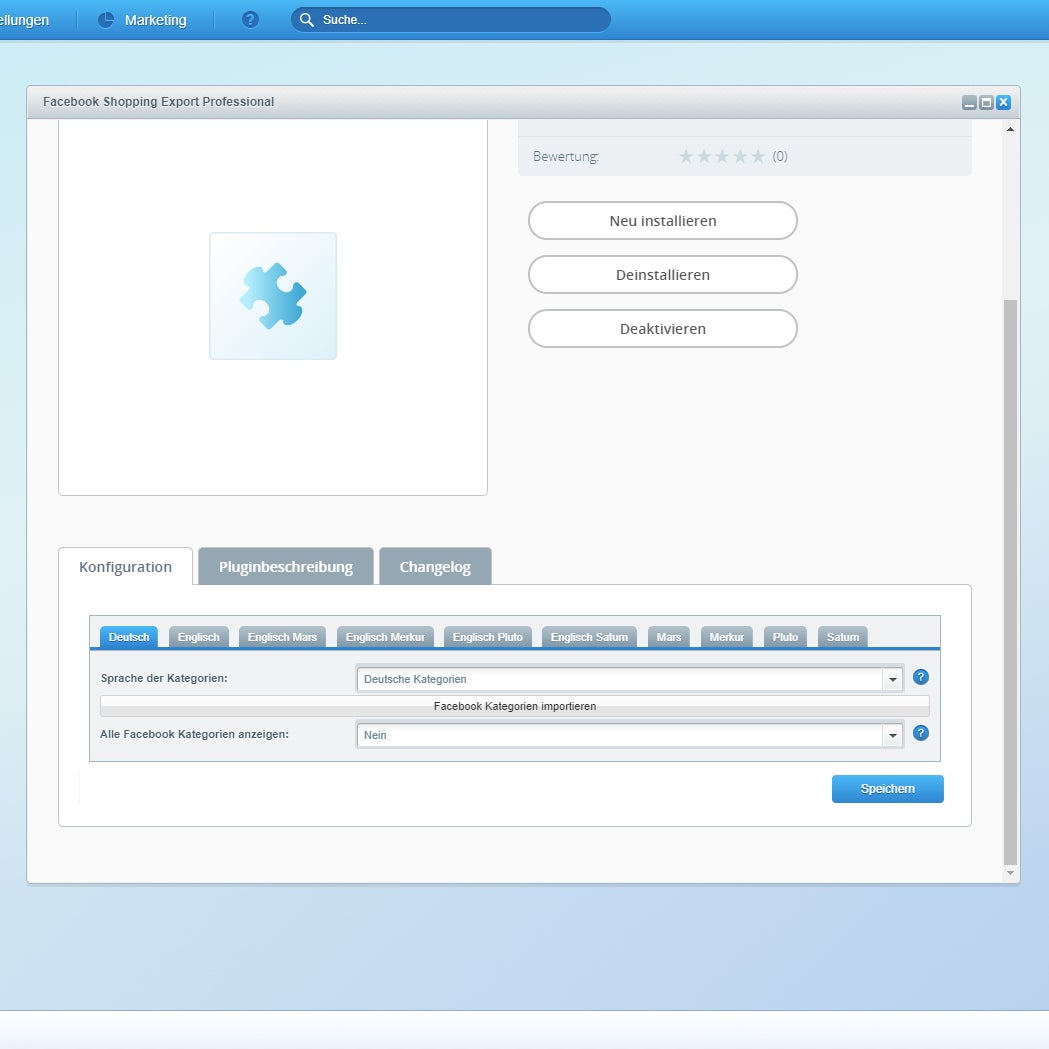This screenshot has height=1049, width=1049.
Task: Click the scrollbar down arrow
Action: click(1010, 873)
